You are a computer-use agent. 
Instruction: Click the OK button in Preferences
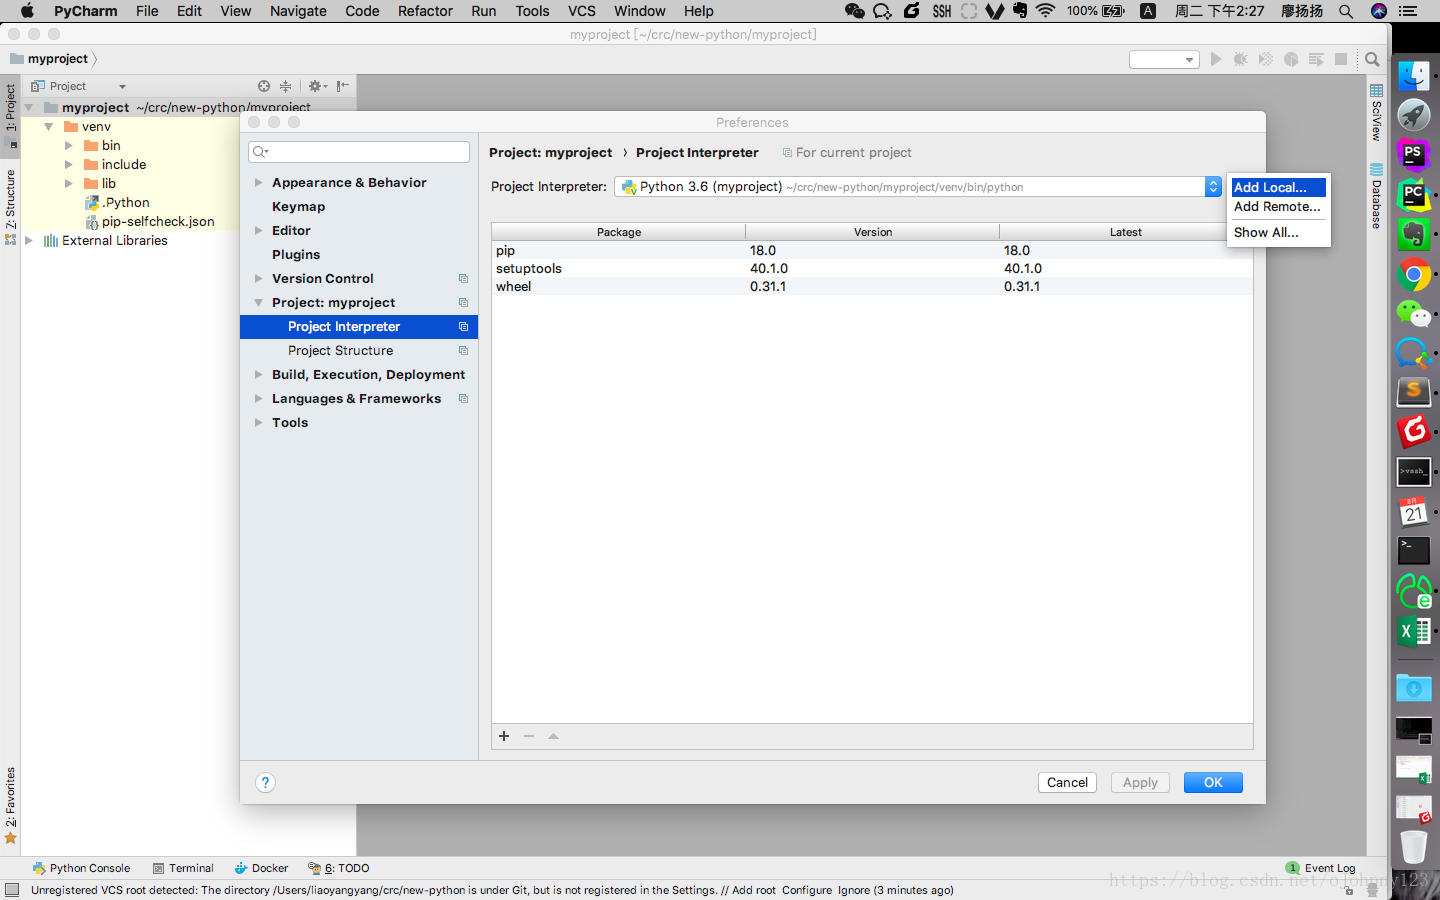coord(1213,783)
